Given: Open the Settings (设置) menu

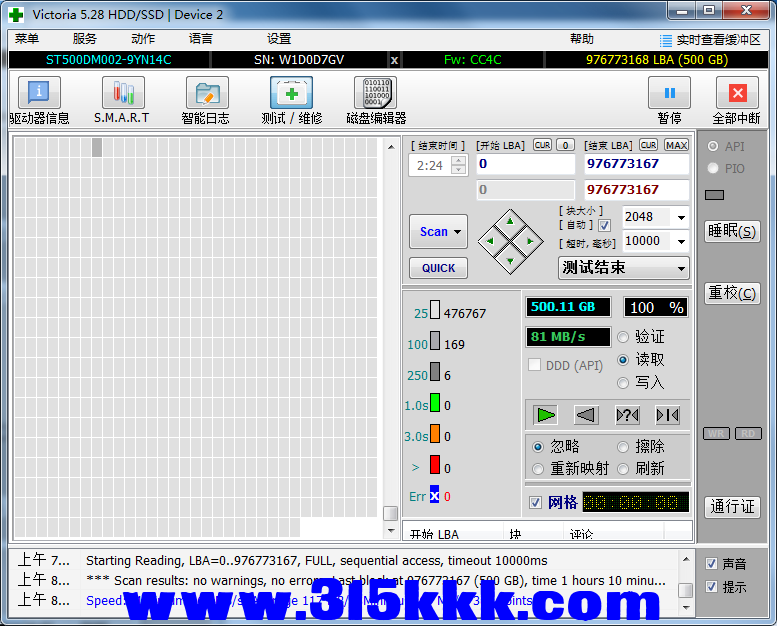Looking at the screenshot, I should click(x=279, y=39).
